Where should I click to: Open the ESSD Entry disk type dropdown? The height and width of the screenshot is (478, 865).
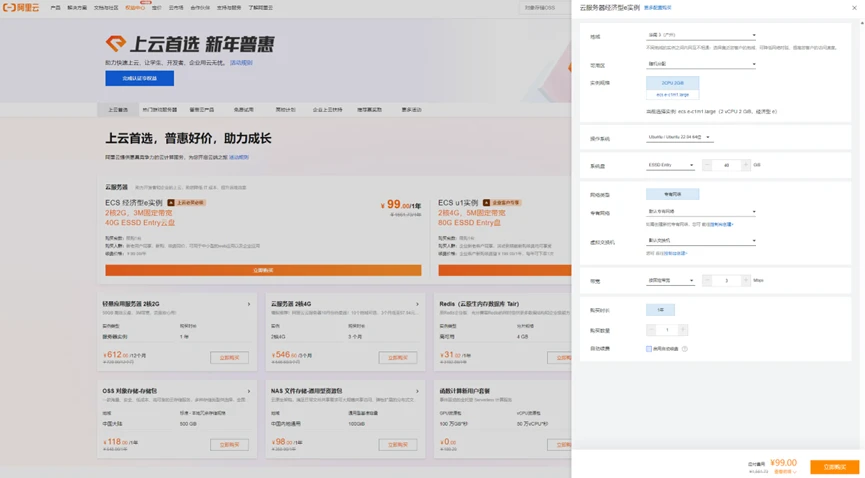pyautogui.click(x=670, y=165)
